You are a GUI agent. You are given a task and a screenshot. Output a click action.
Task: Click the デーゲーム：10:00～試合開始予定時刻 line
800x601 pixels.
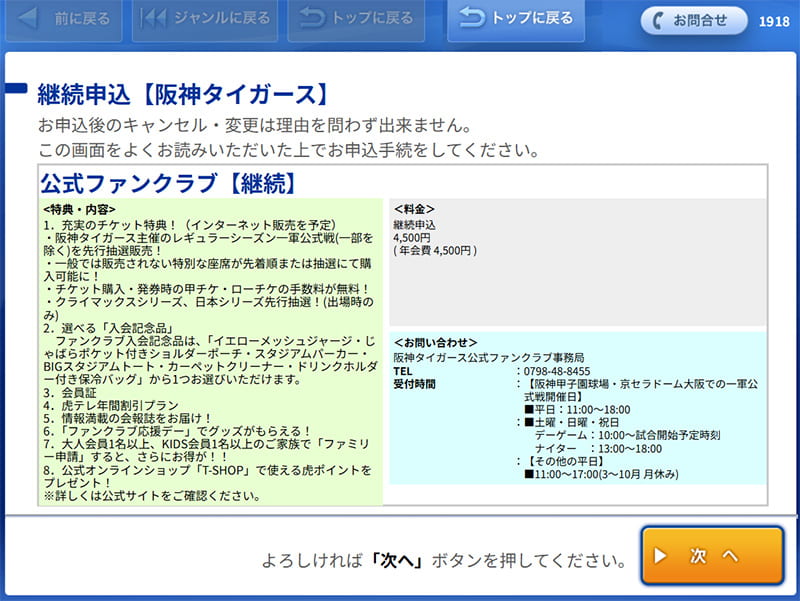click(x=628, y=435)
